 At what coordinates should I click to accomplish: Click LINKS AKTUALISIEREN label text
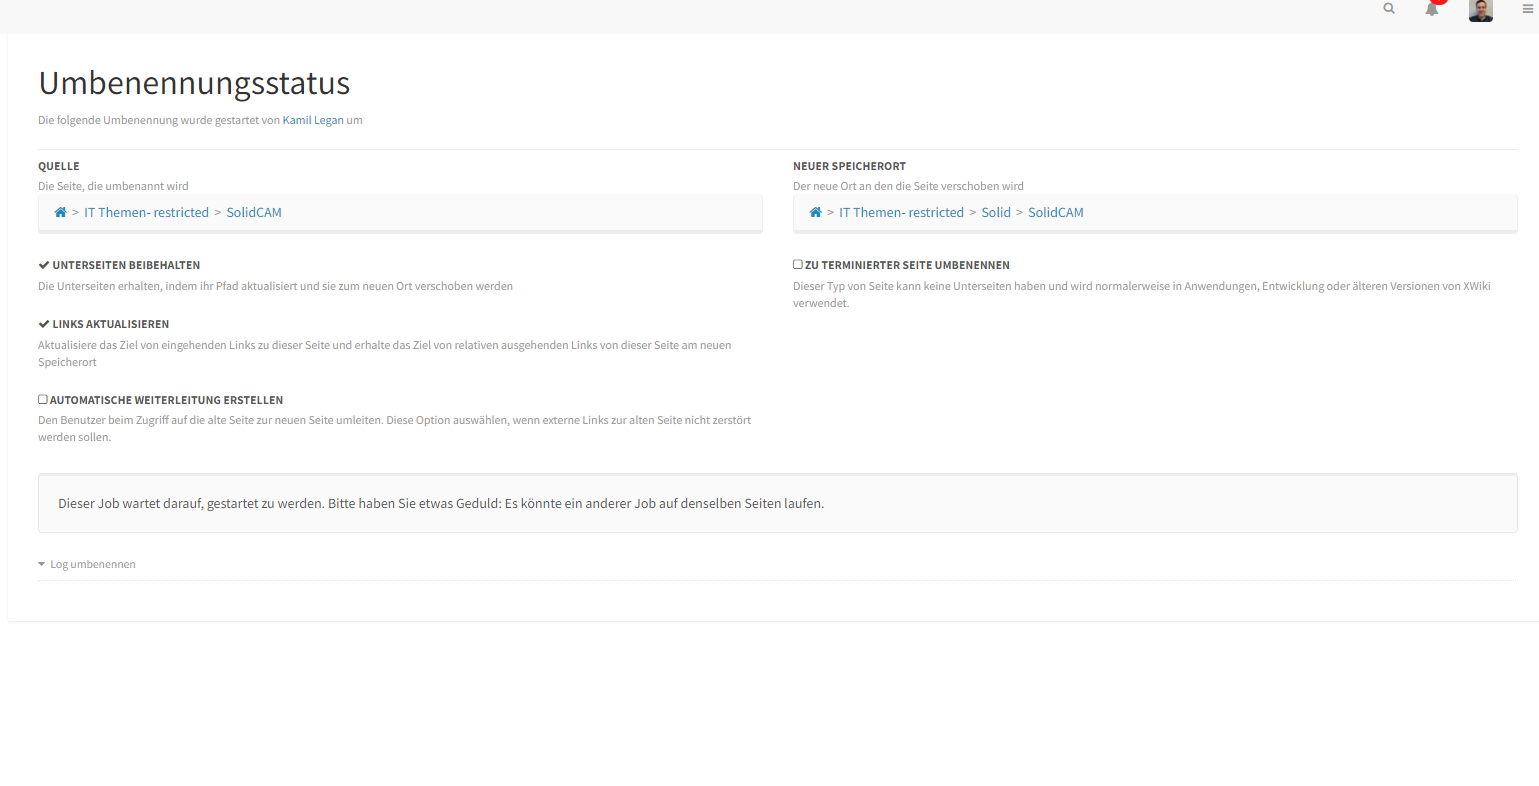pyautogui.click(x=111, y=324)
